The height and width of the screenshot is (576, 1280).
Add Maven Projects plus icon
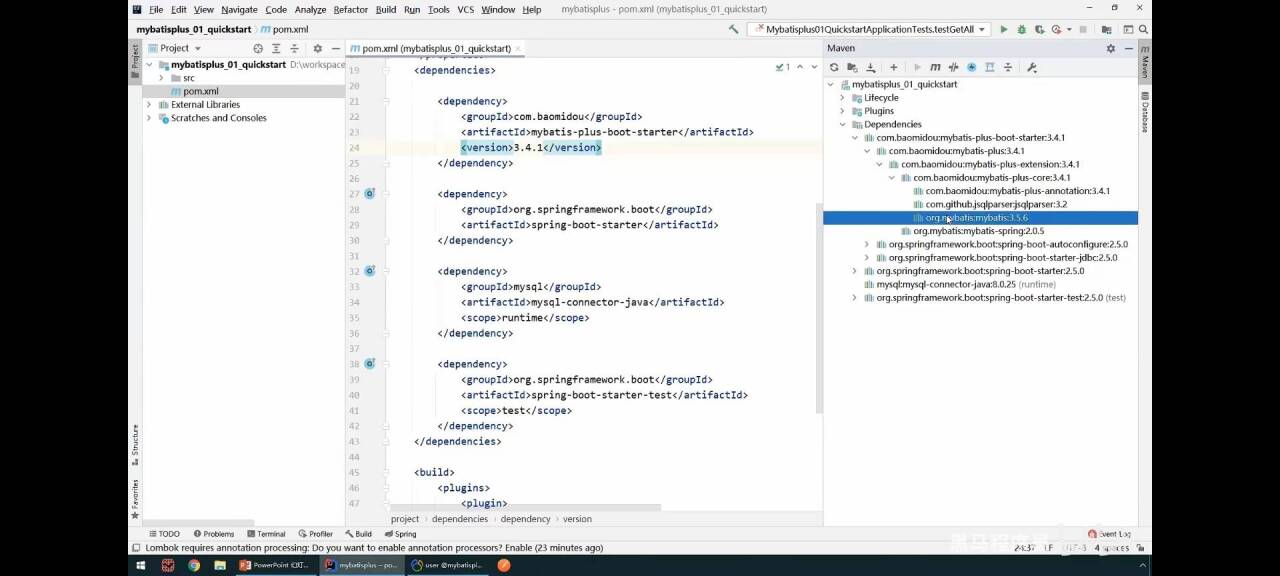pos(894,67)
